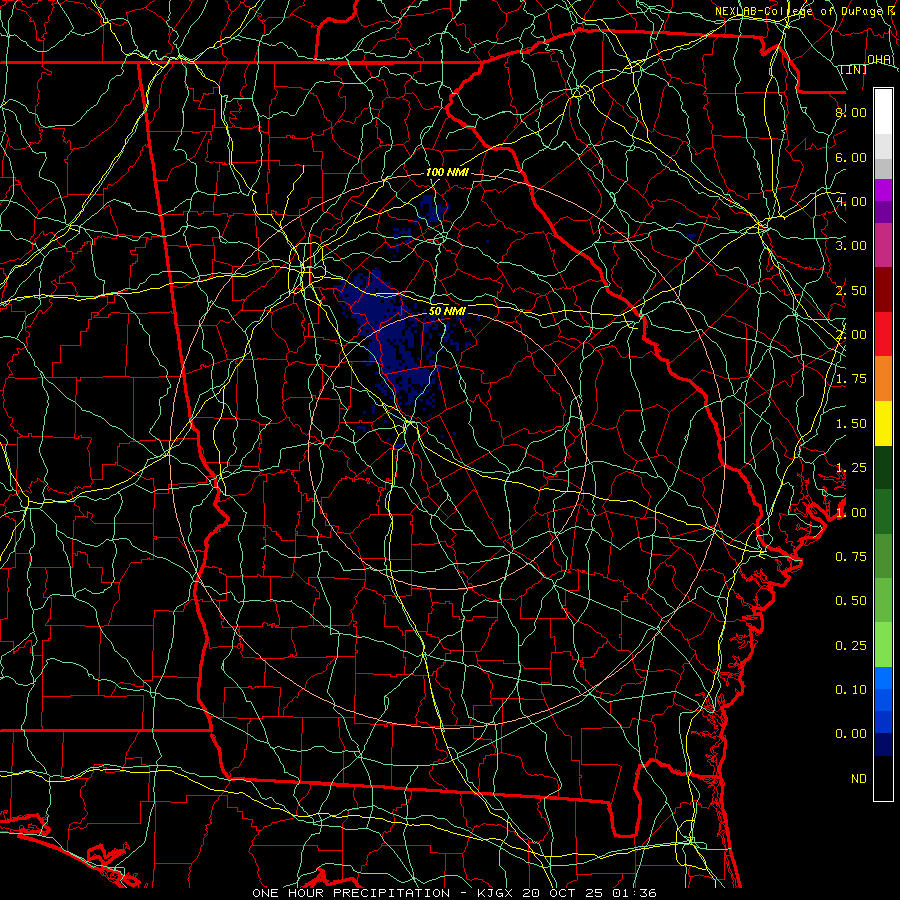900x900 pixels.
Task: Click the dark red 2.50 legend swatch
Action: tap(883, 290)
